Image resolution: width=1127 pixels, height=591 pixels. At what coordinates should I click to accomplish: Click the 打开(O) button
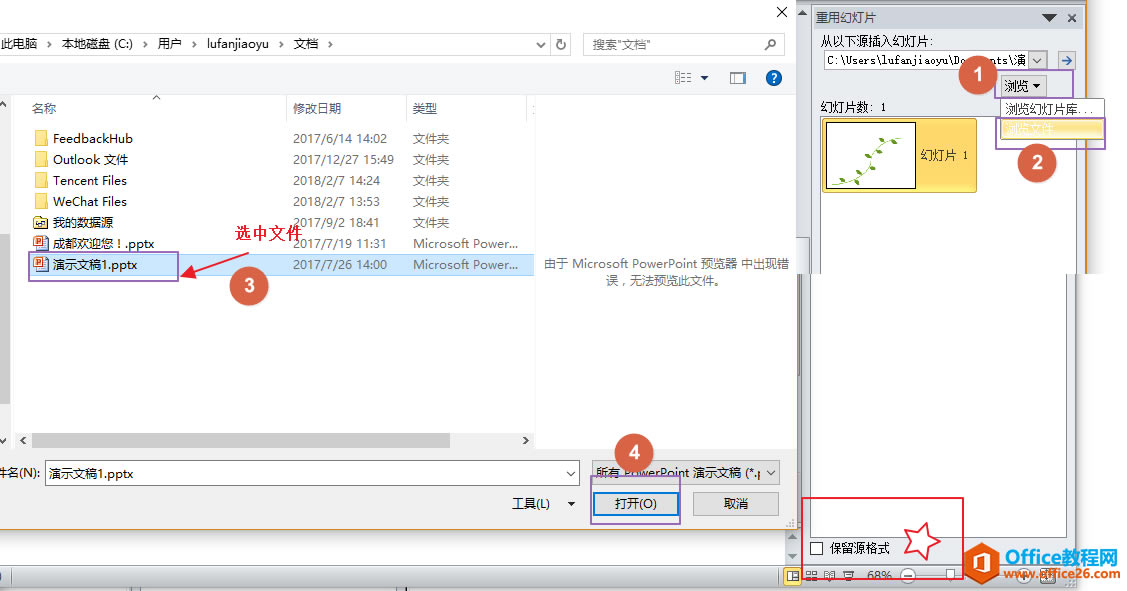click(635, 504)
